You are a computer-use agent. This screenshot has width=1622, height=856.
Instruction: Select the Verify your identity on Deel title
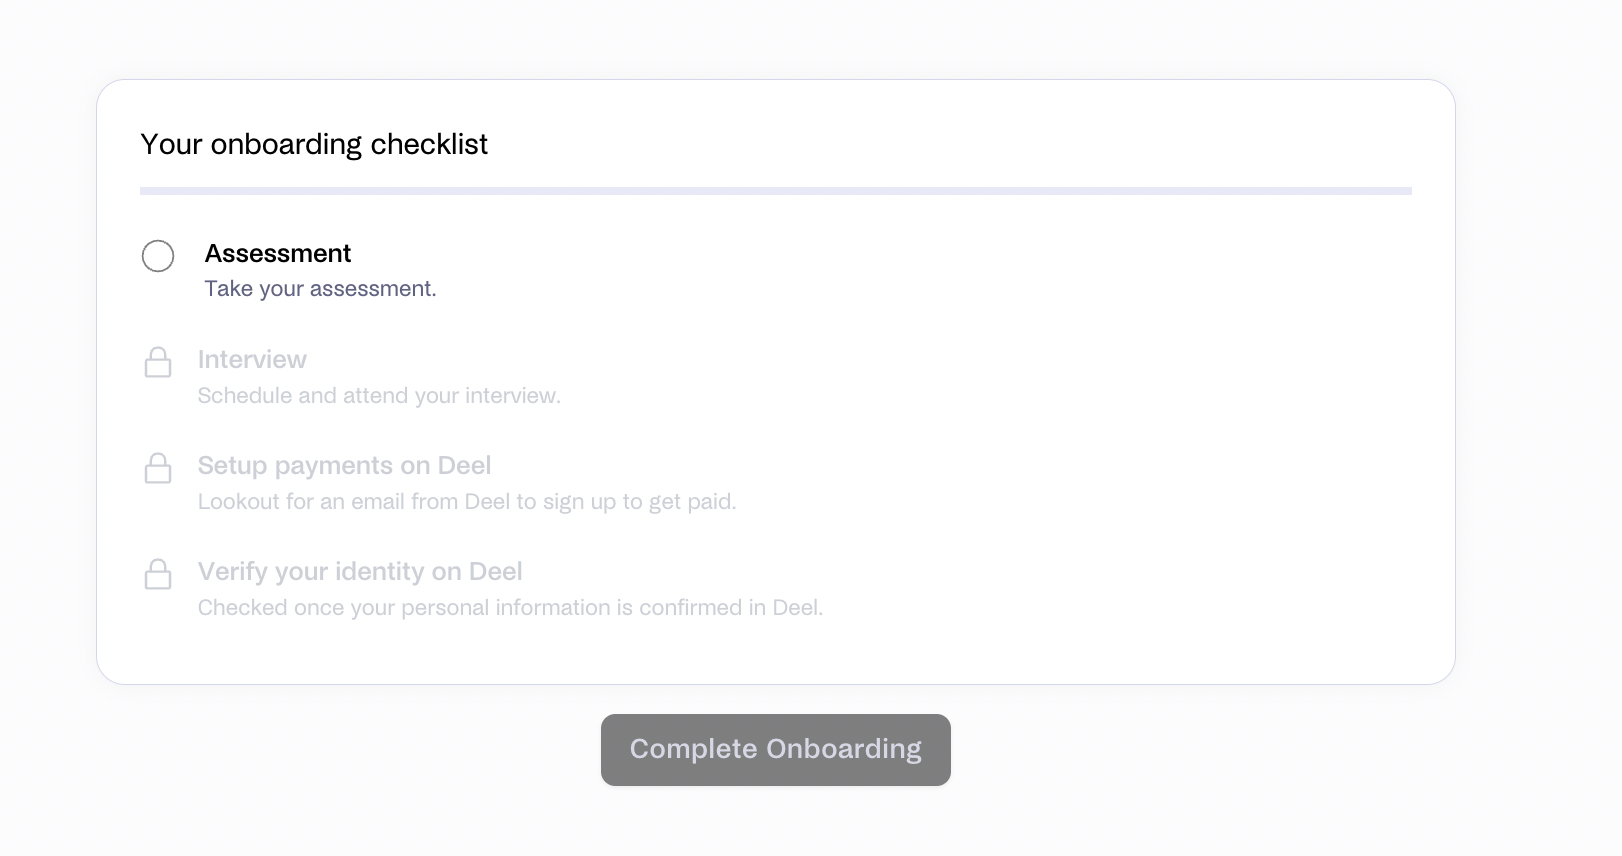pos(360,571)
